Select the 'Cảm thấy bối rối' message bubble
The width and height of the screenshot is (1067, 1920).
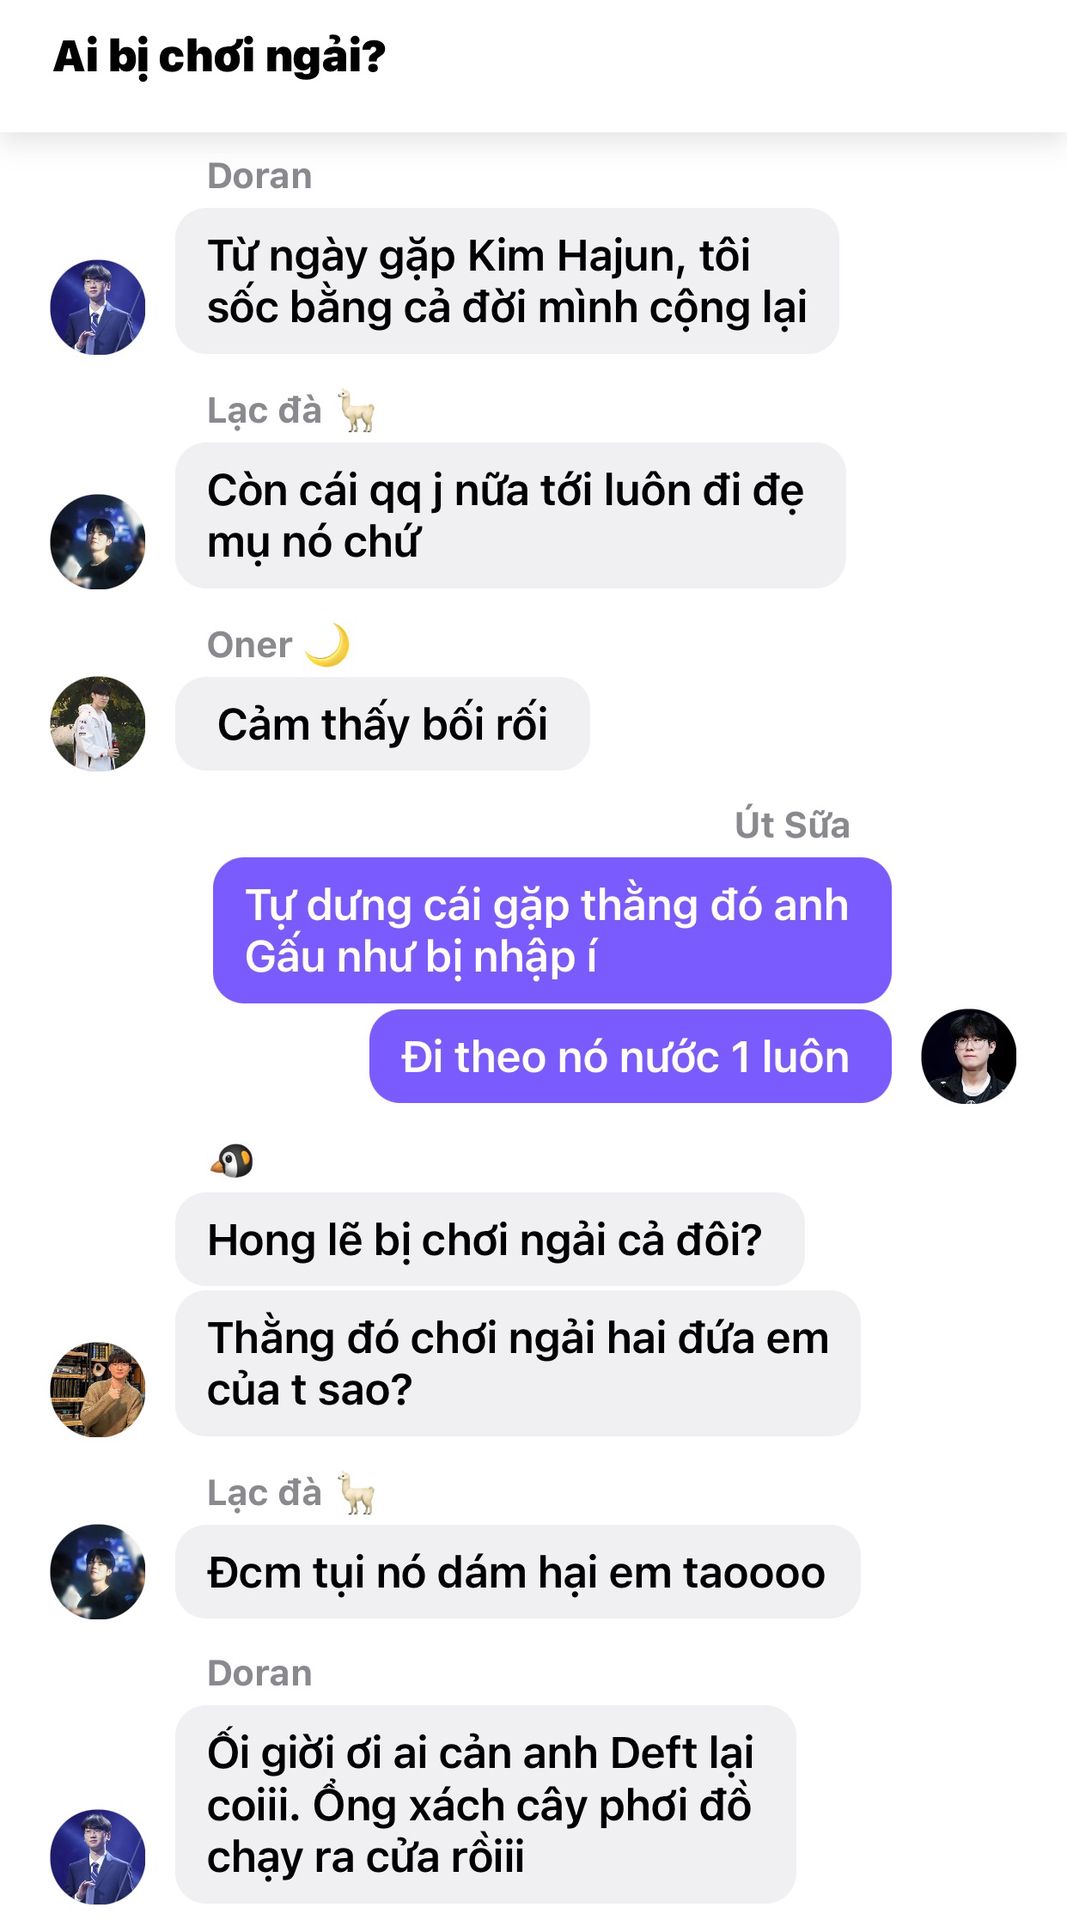382,724
